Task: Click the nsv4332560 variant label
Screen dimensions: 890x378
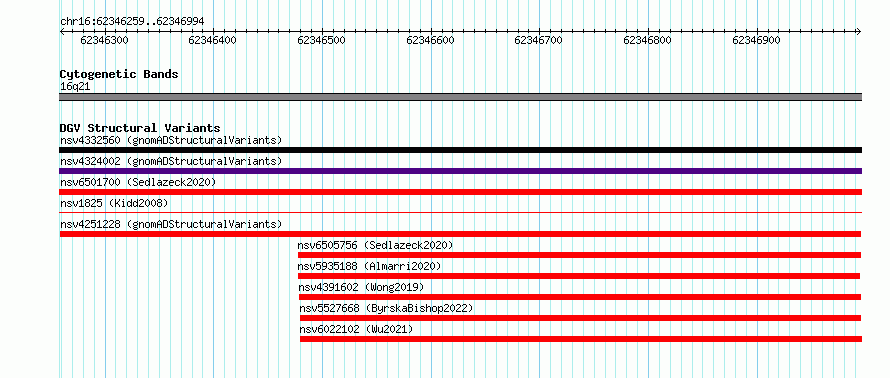Action: click(x=171, y=140)
